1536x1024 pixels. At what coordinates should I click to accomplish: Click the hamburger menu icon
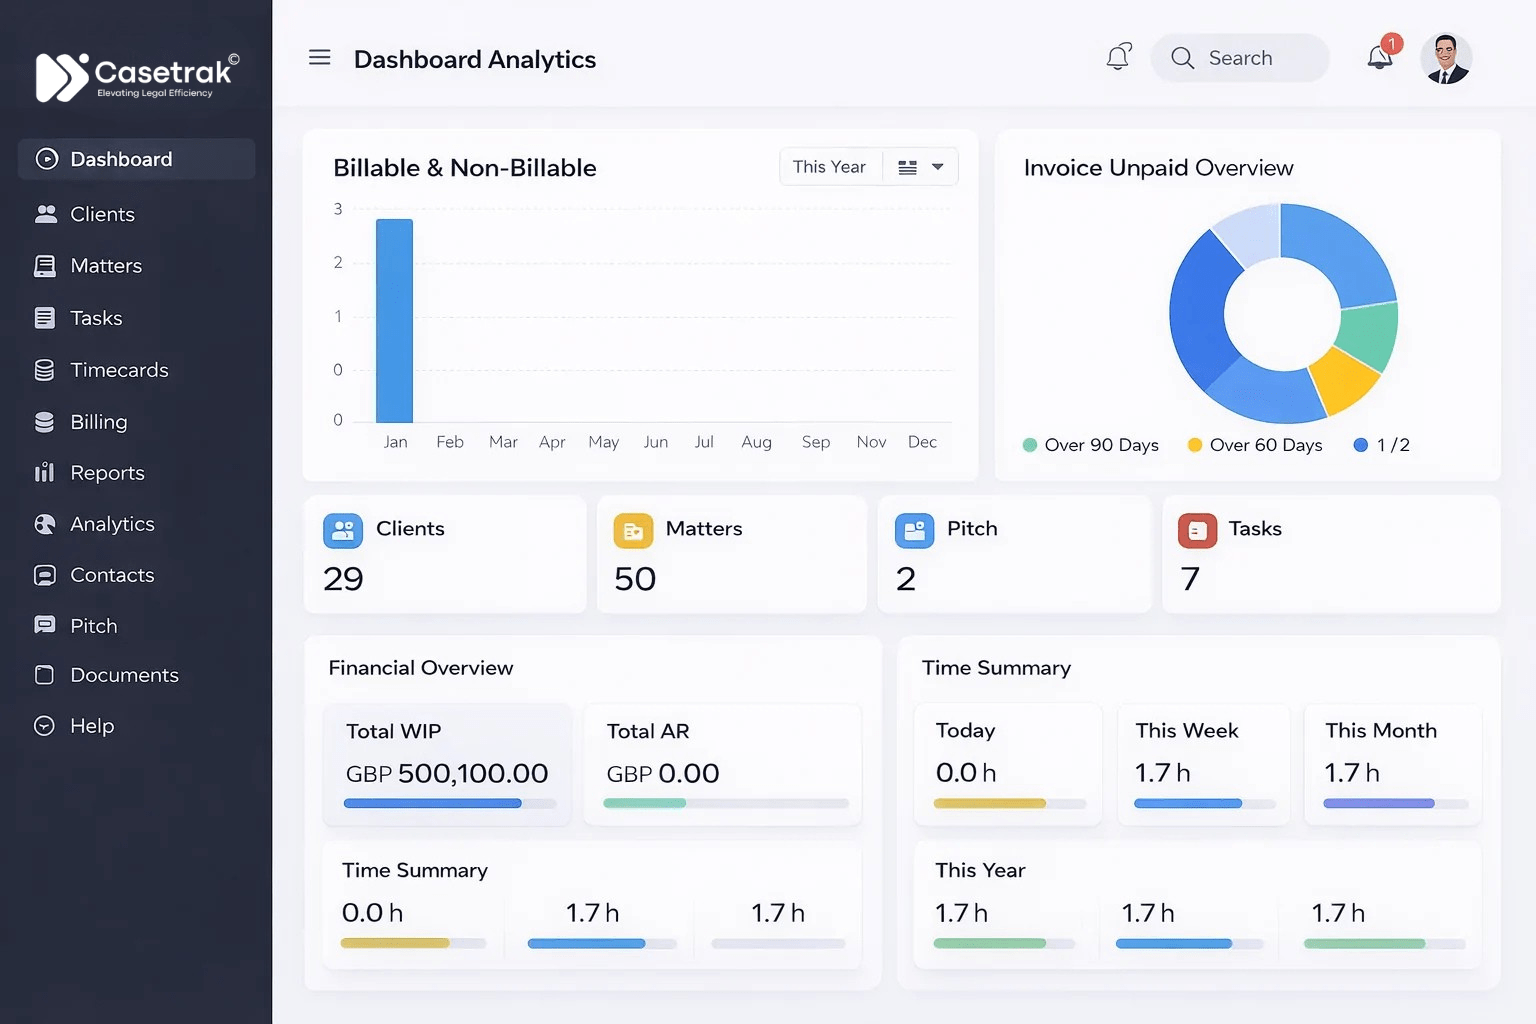319,58
